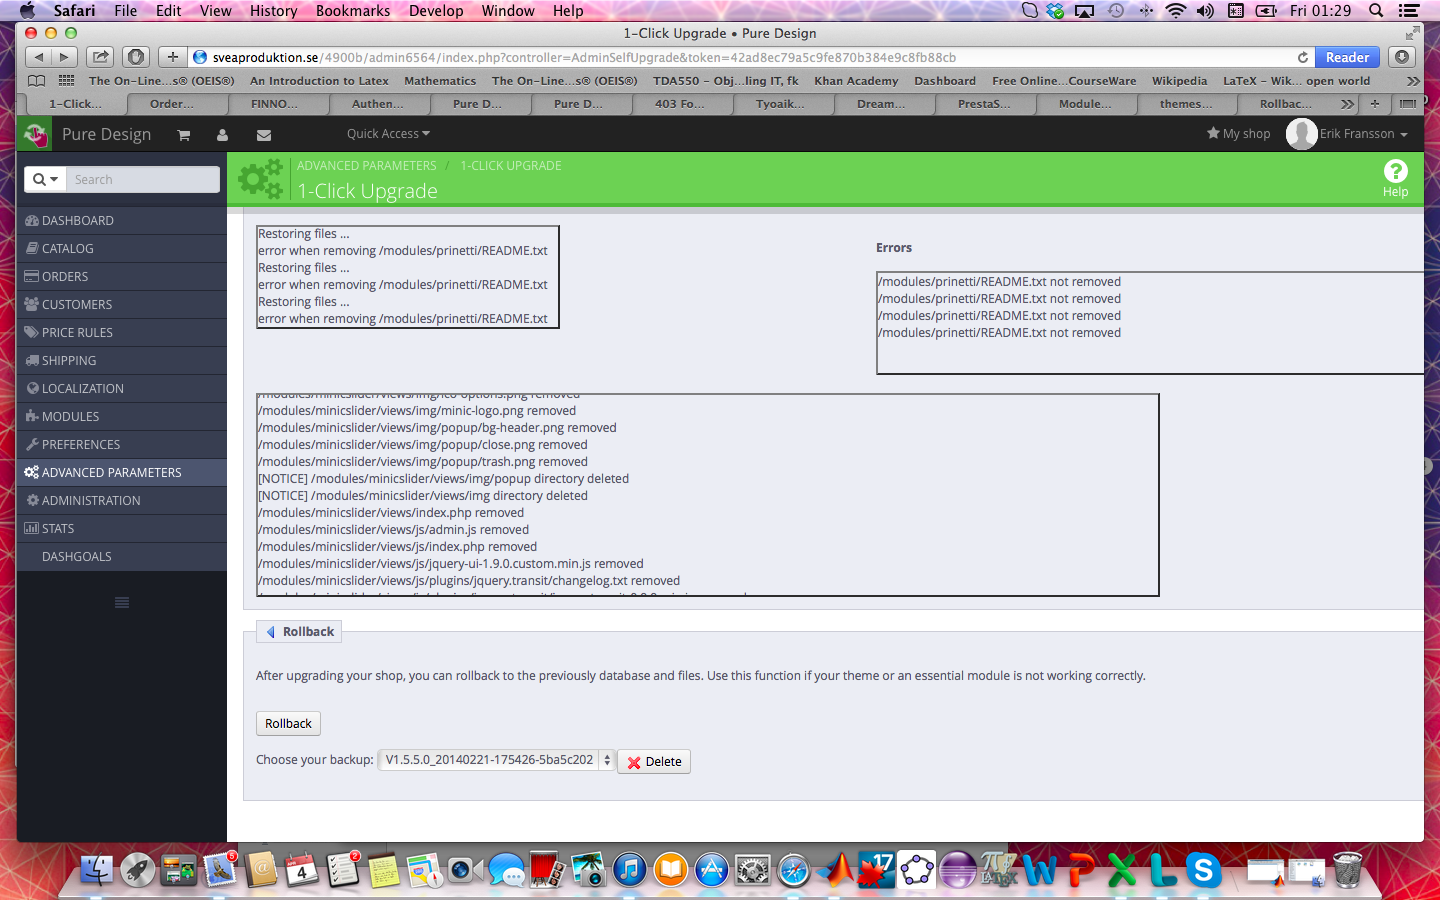Open the Shipping sidebar item
1440x900 pixels.
122,360
